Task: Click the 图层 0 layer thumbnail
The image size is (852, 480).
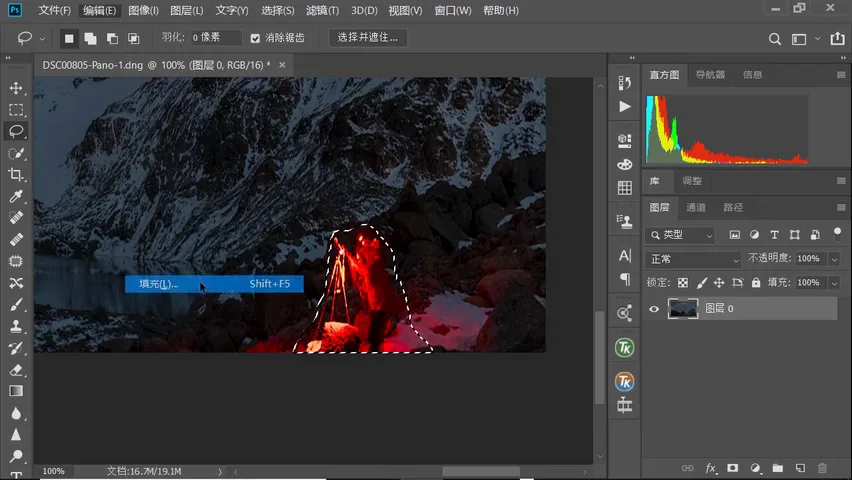Action: (682, 309)
